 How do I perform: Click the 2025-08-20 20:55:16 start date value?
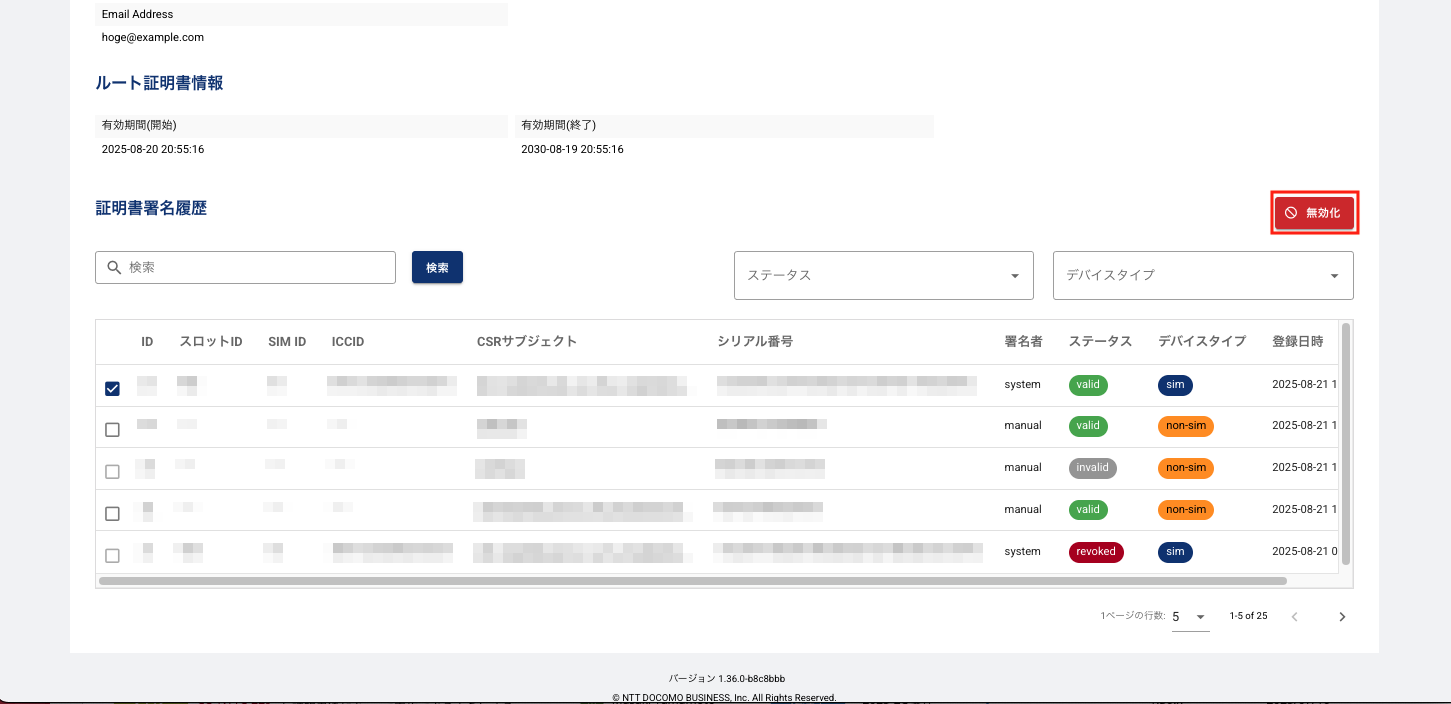click(153, 149)
